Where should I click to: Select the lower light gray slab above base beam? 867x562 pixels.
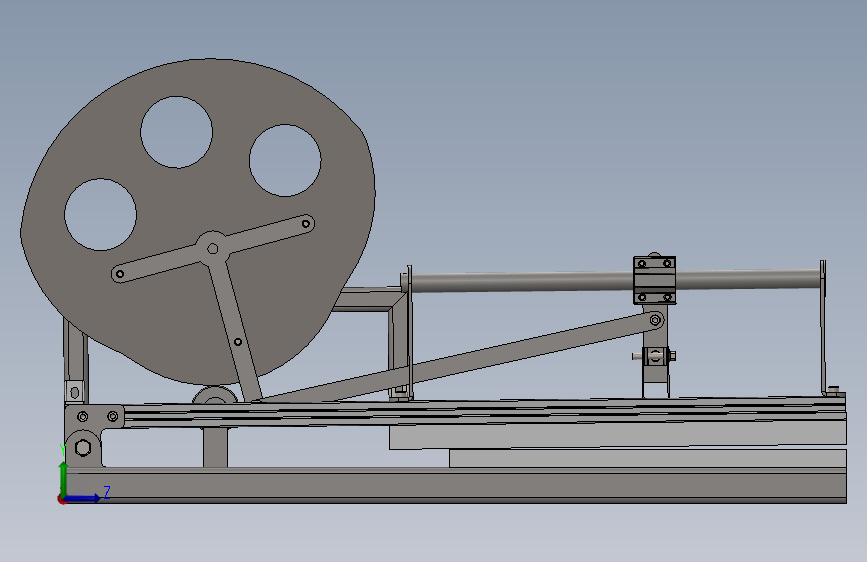coord(647,458)
